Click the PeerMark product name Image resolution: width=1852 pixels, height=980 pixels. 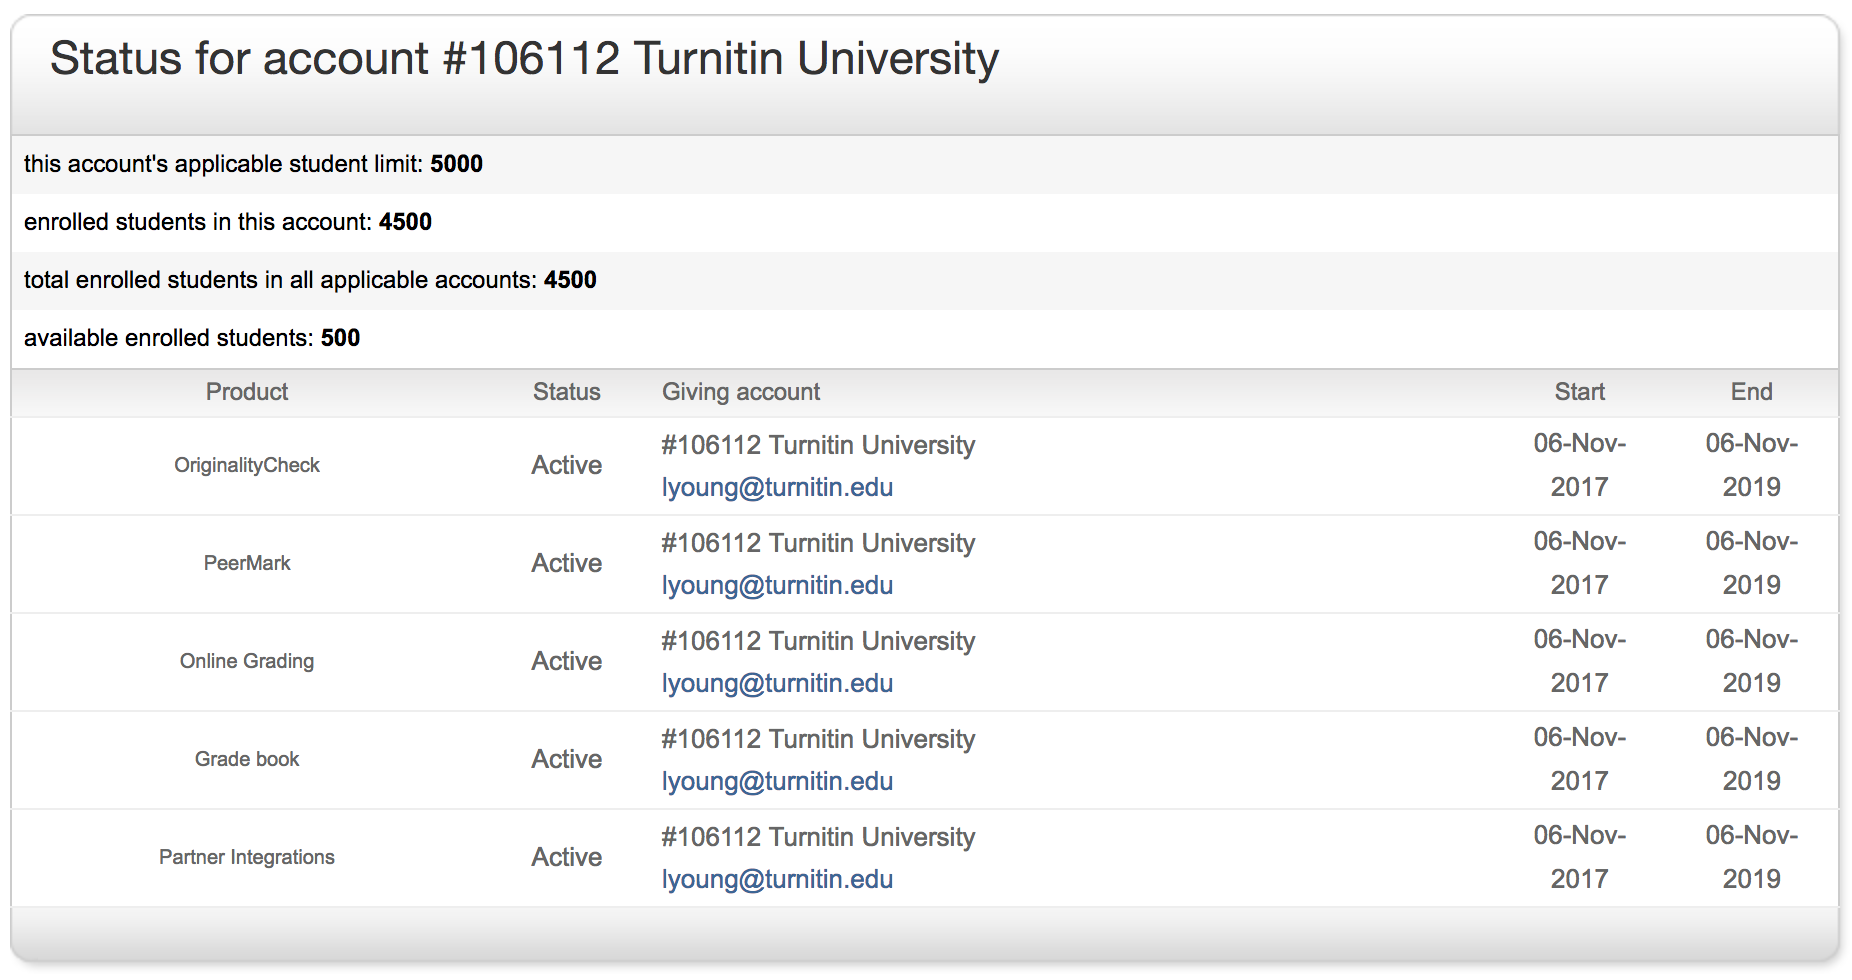(247, 563)
